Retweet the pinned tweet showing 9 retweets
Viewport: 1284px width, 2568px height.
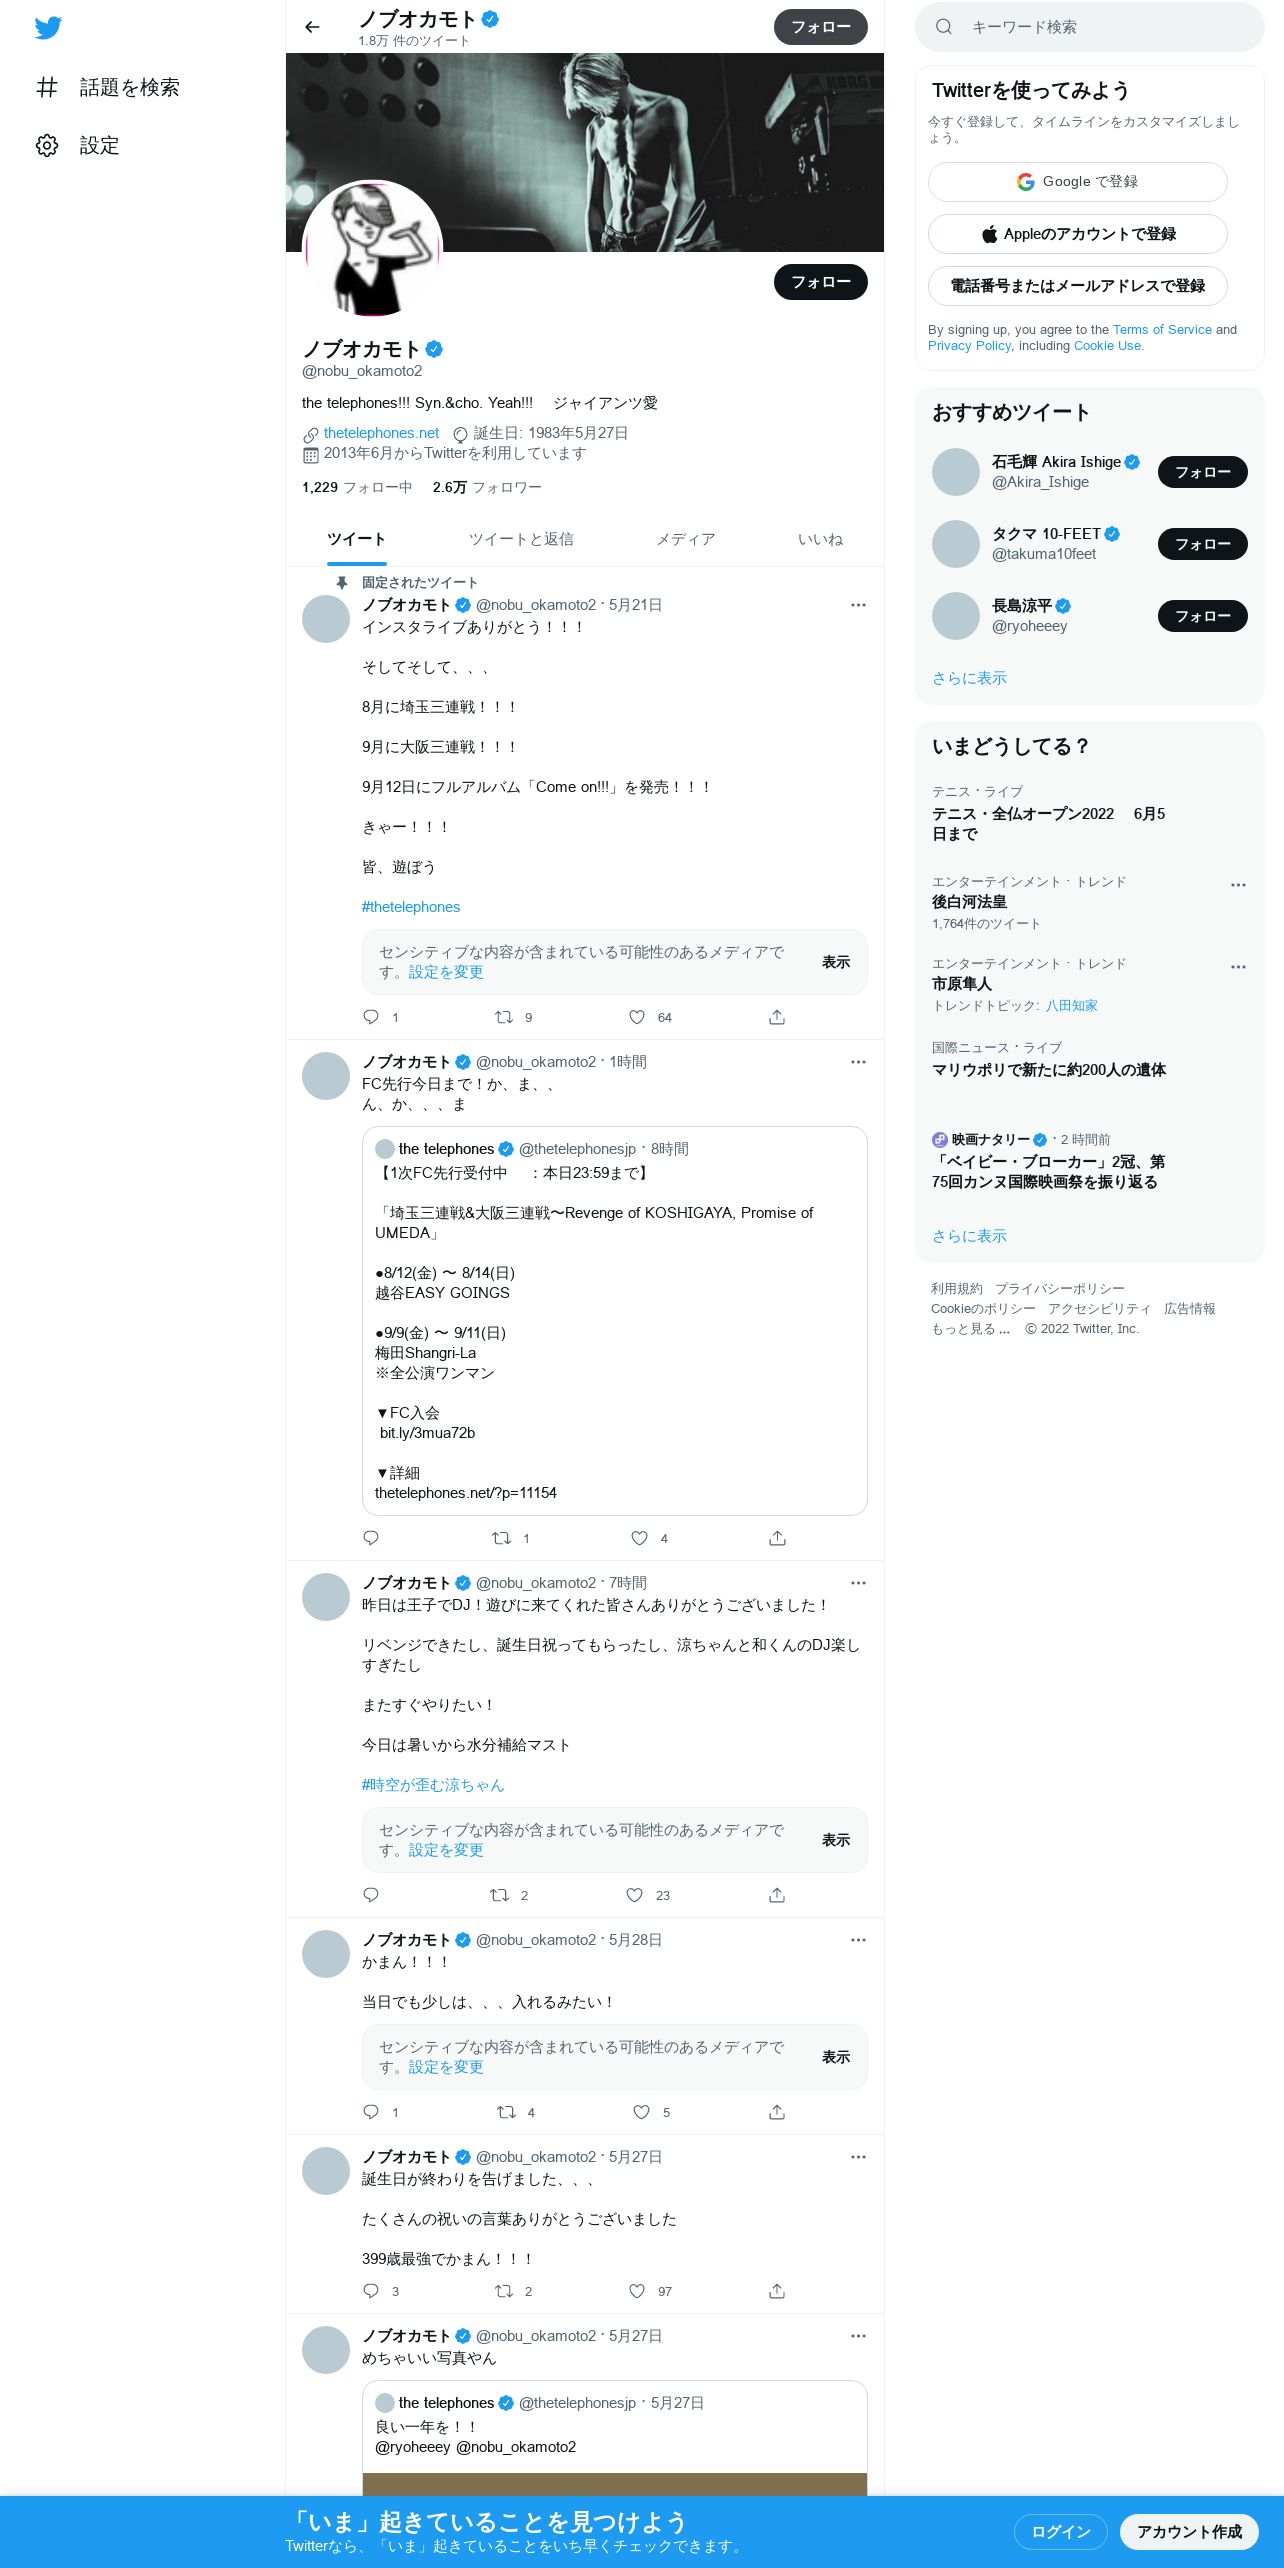(504, 1017)
